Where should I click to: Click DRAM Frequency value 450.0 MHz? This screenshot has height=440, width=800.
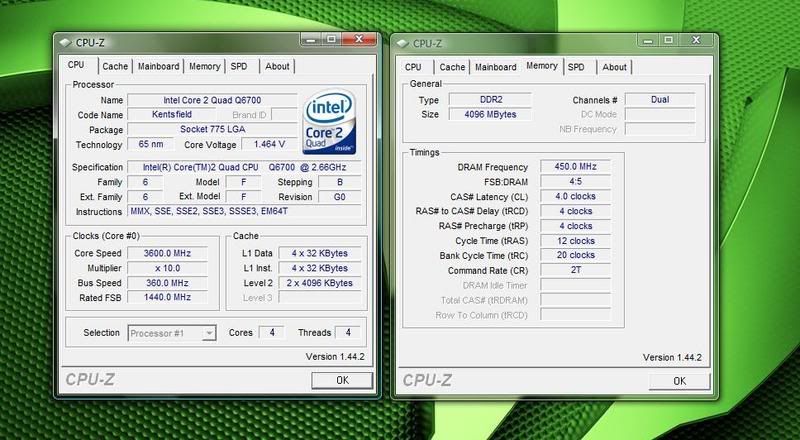[x=575, y=166]
